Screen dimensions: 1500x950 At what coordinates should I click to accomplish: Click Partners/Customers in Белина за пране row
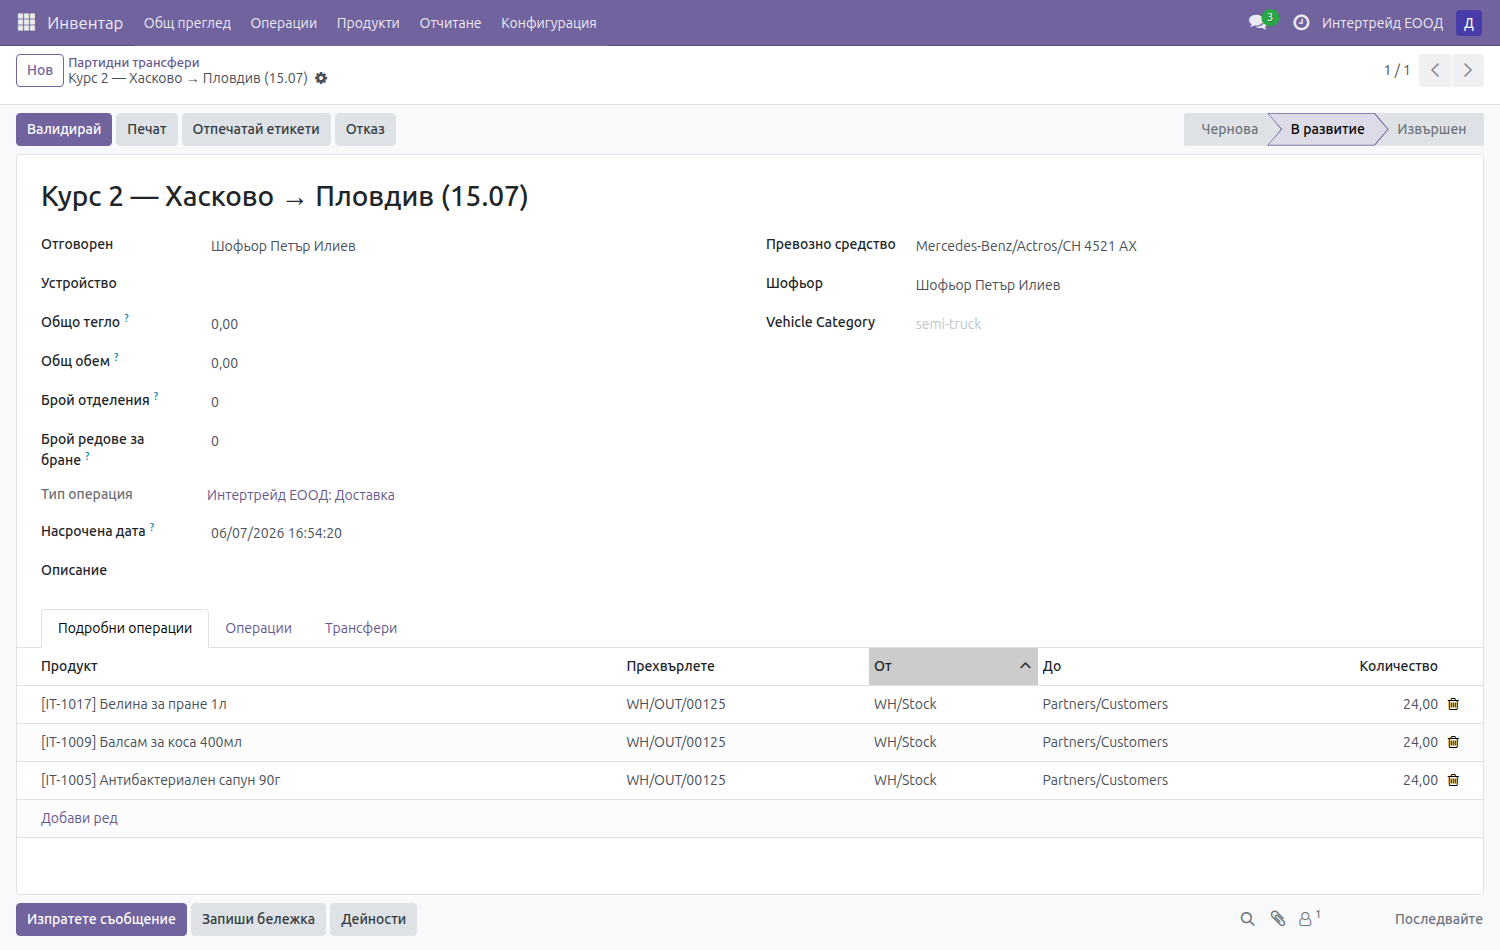1105,704
